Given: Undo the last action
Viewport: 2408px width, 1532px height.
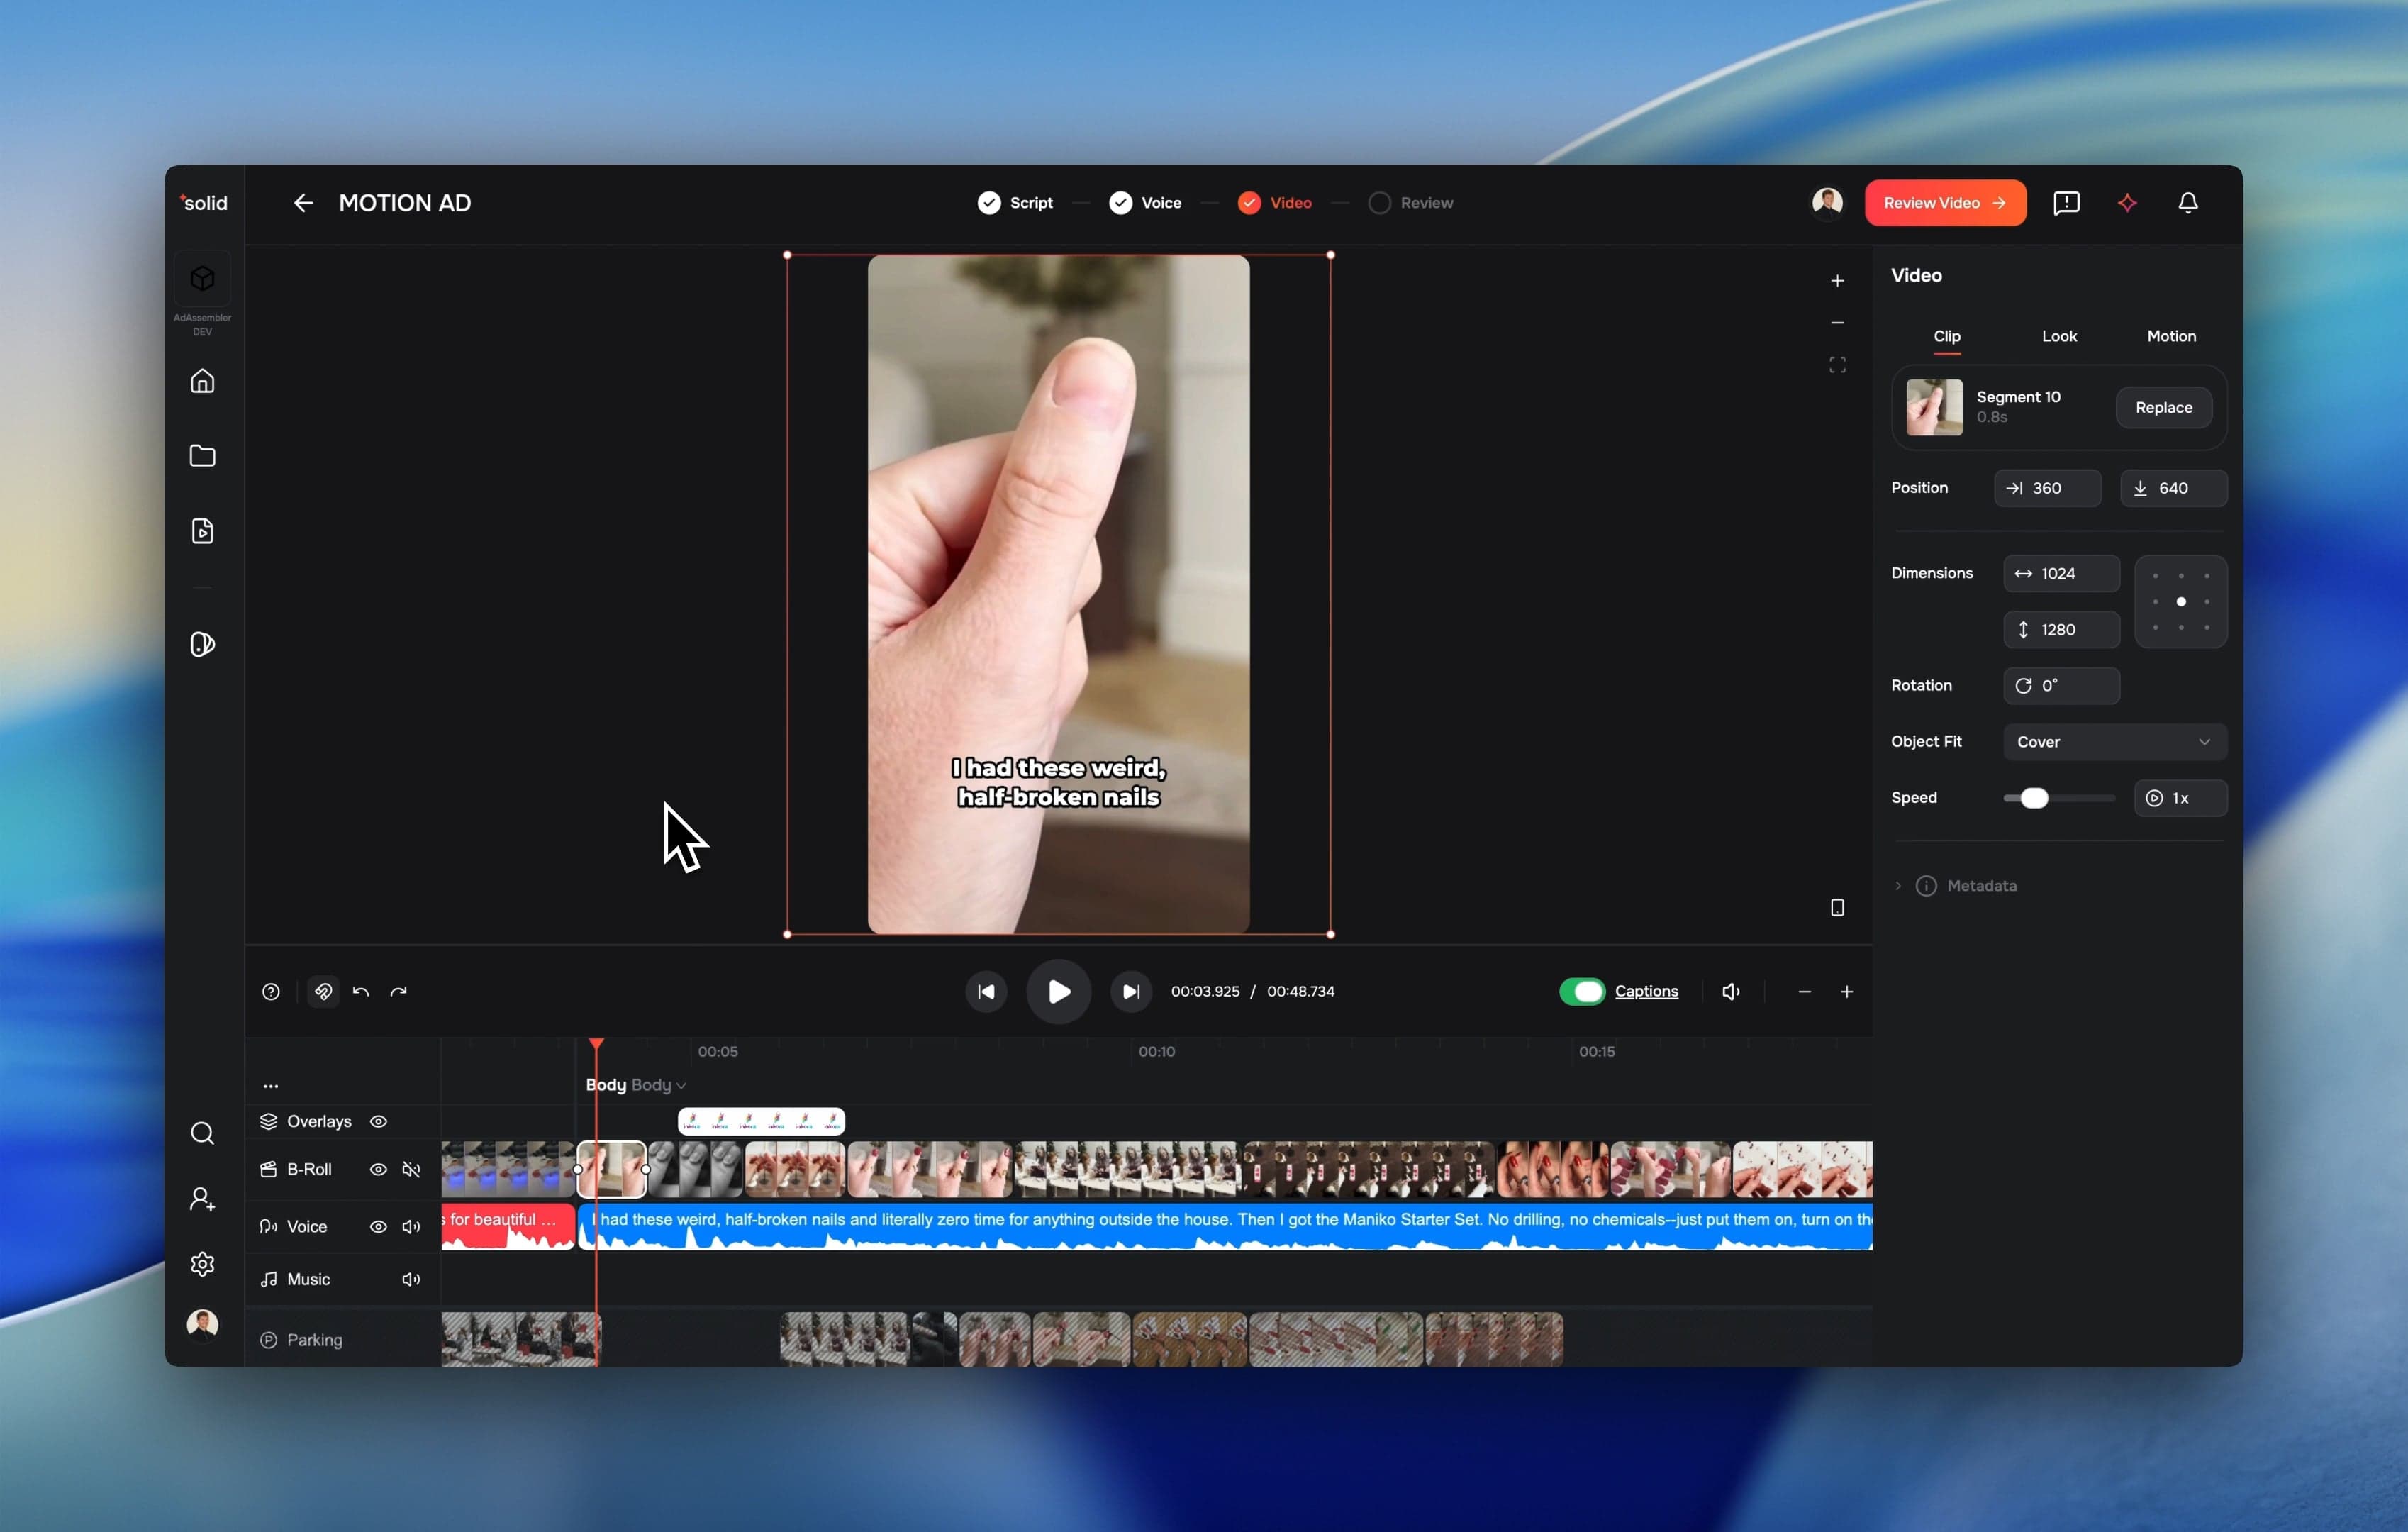Looking at the screenshot, I should 361,991.
